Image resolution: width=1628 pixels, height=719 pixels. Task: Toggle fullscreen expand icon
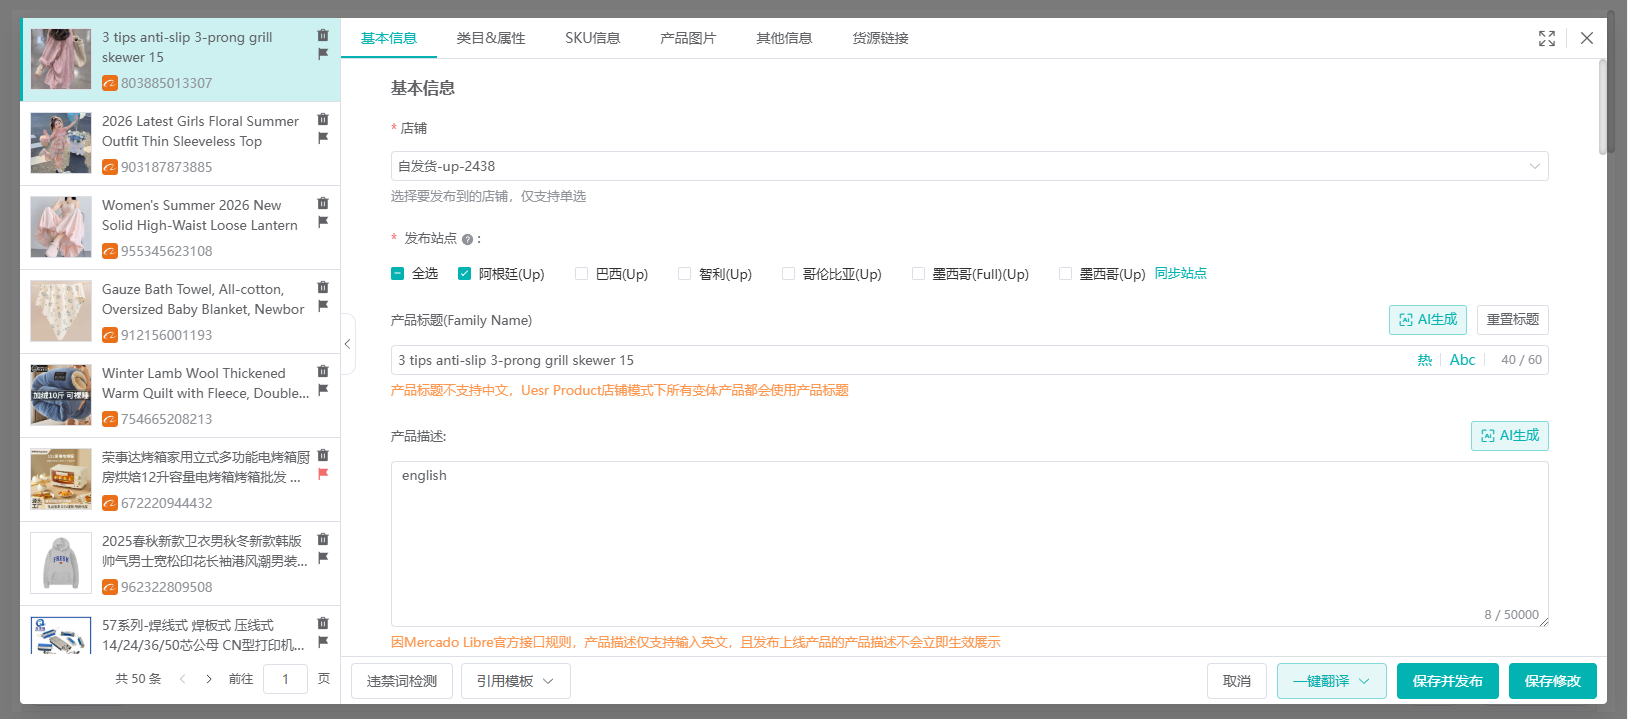(1547, 38)
